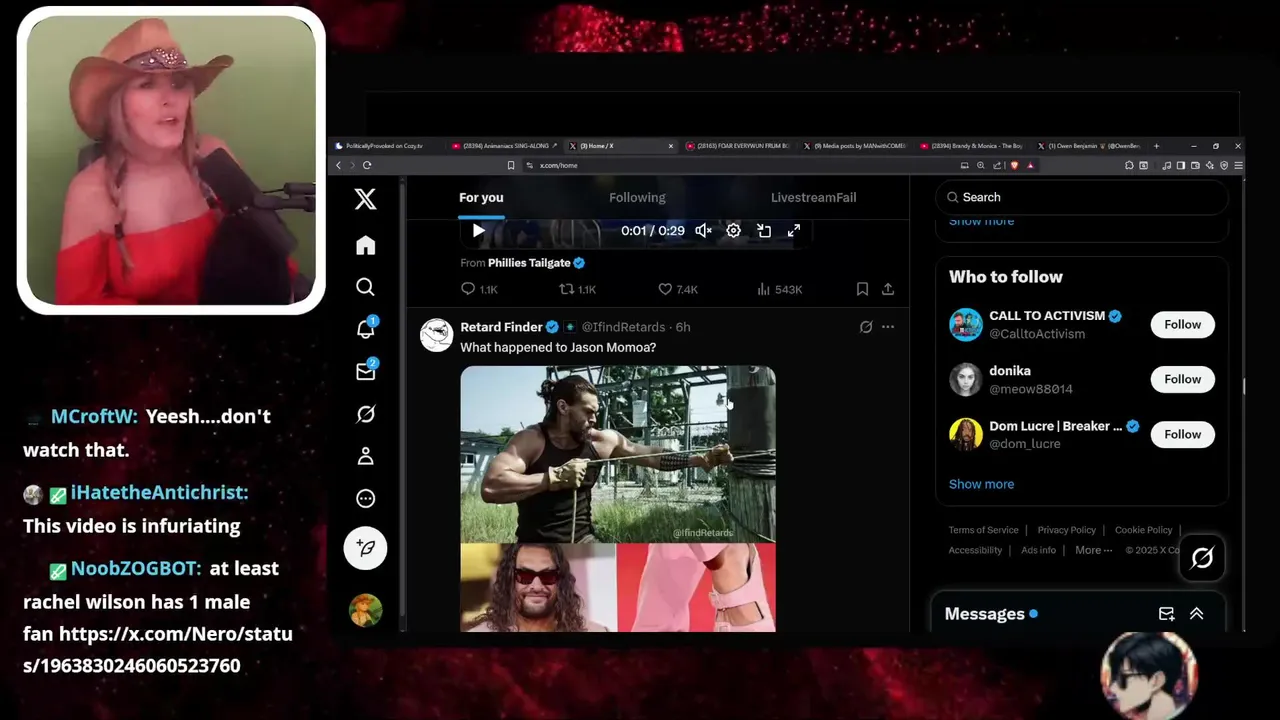This screenshot has width=1280, height=720.
Task: Open Privacy Policy link
Action: tap(1066, 530)
